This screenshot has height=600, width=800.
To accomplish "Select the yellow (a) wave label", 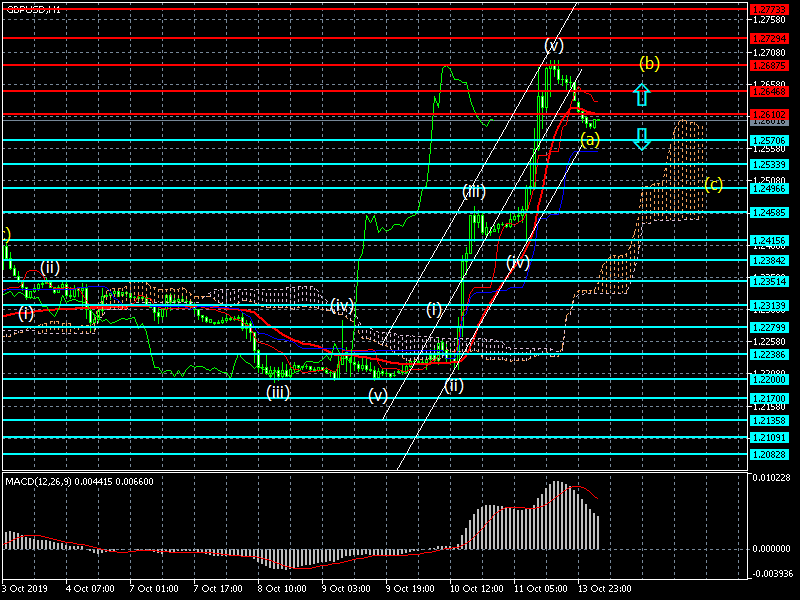I will [590, 139].
